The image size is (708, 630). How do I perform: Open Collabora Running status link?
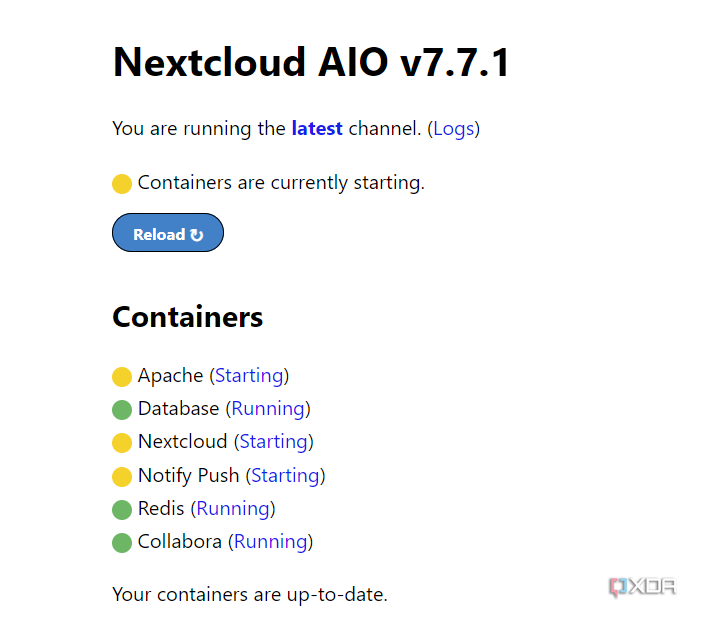point(271,541)
